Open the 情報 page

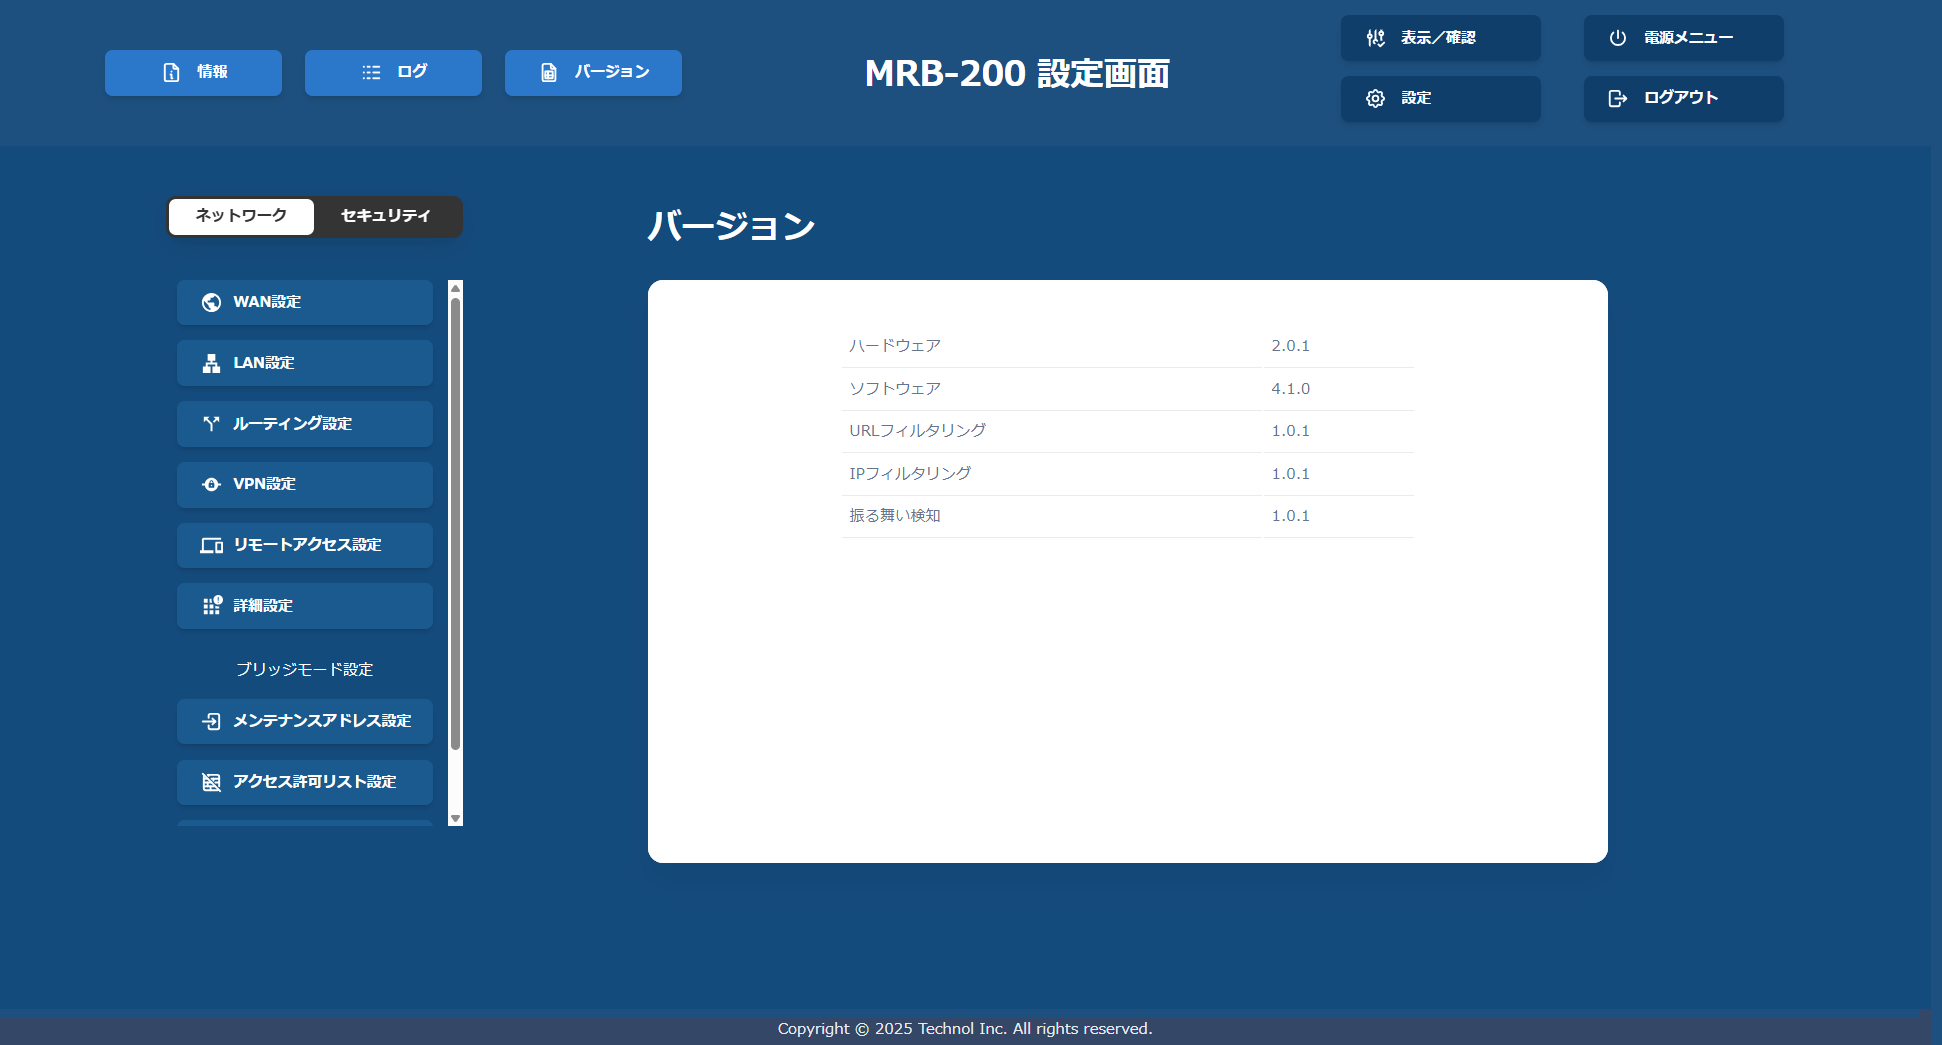tap(193, 73)
